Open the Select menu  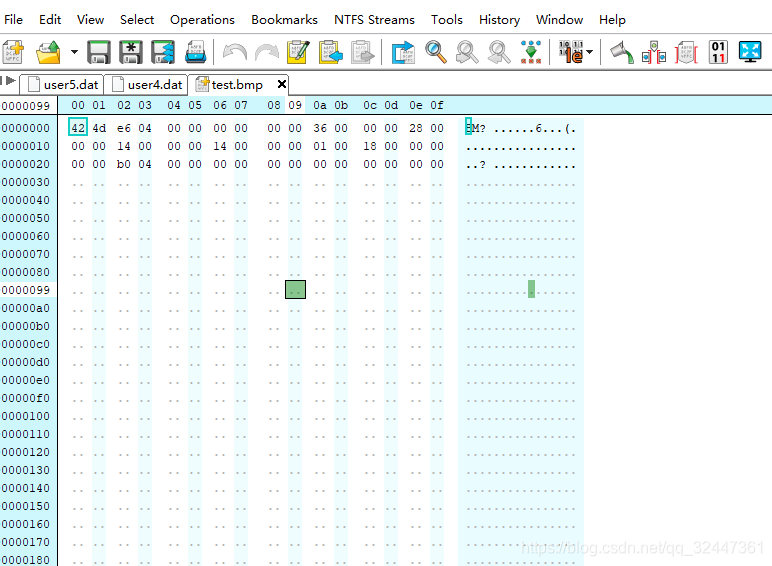click(x=137, y=20)
